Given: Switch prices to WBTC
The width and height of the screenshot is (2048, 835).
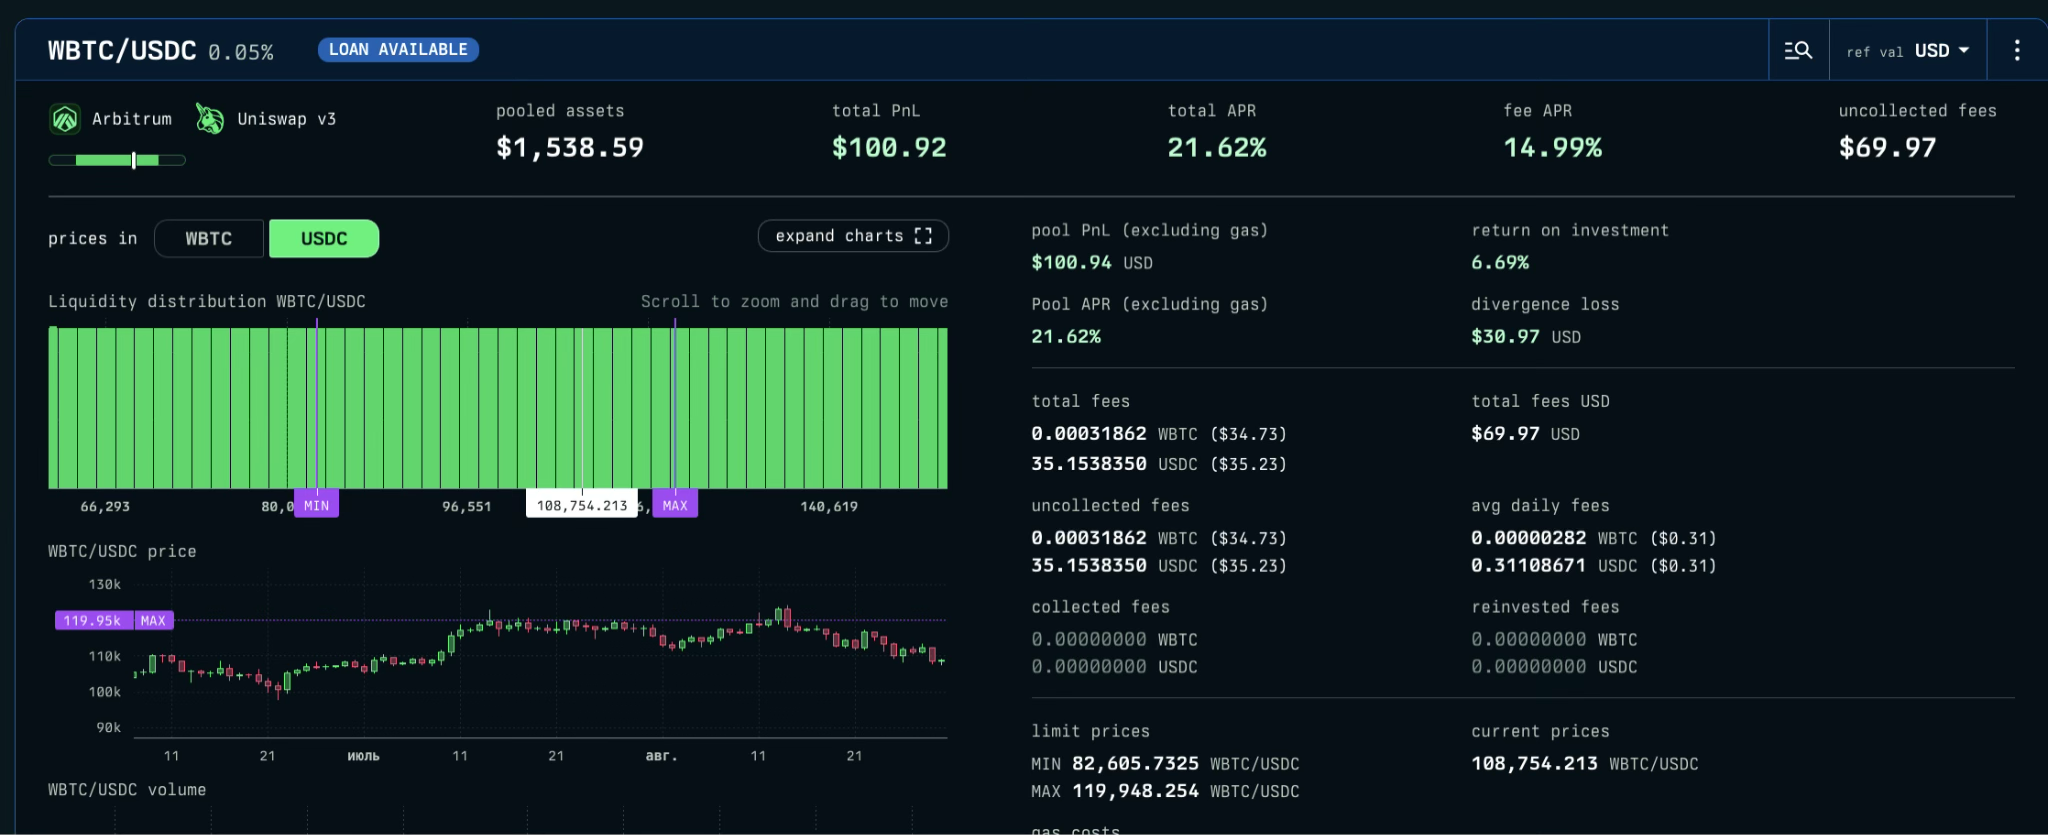Looking at the screenshot, I should coord(208,239).
